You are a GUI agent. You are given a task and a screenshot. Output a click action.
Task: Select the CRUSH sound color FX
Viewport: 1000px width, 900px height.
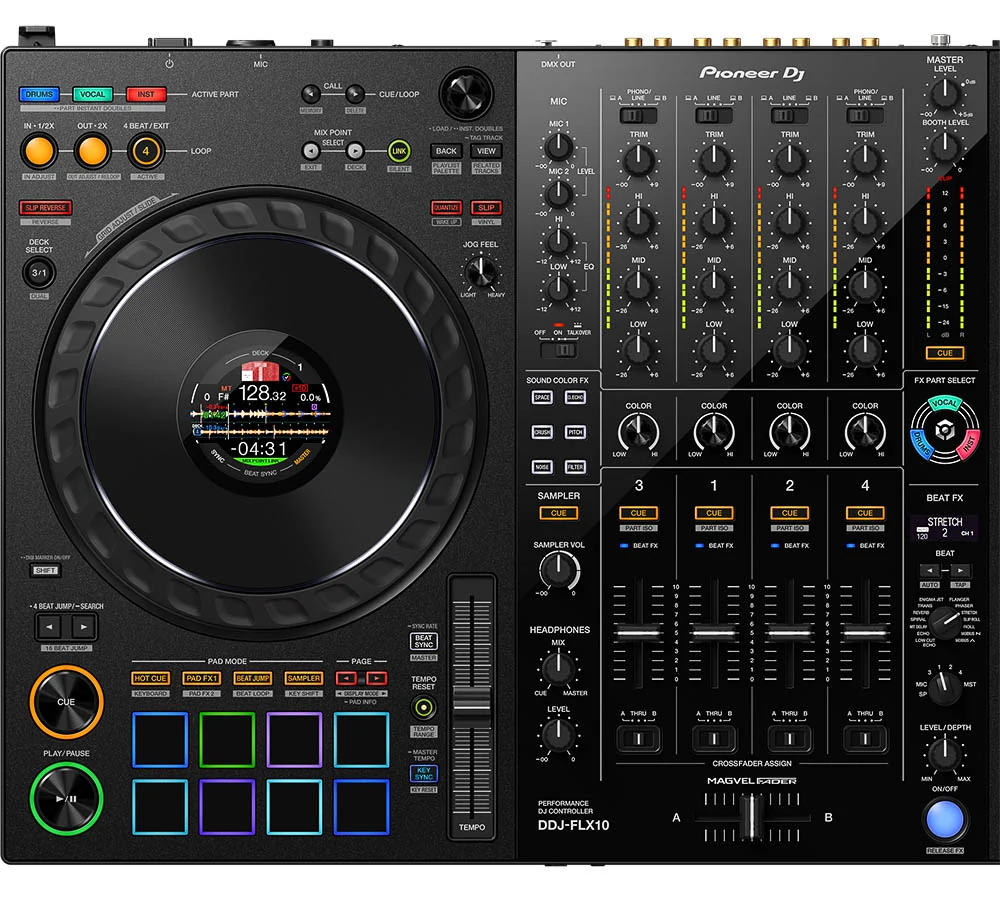pyautogui.click(x=542, y=432)
